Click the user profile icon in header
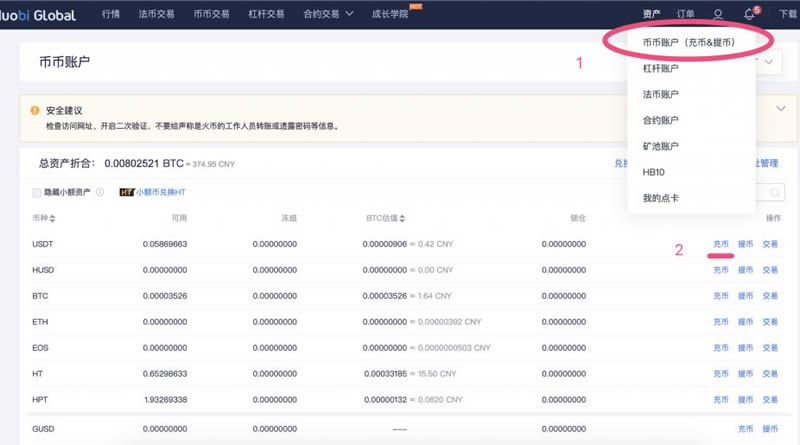The width and height of the screenshot is (800, 445). point(718,14)
